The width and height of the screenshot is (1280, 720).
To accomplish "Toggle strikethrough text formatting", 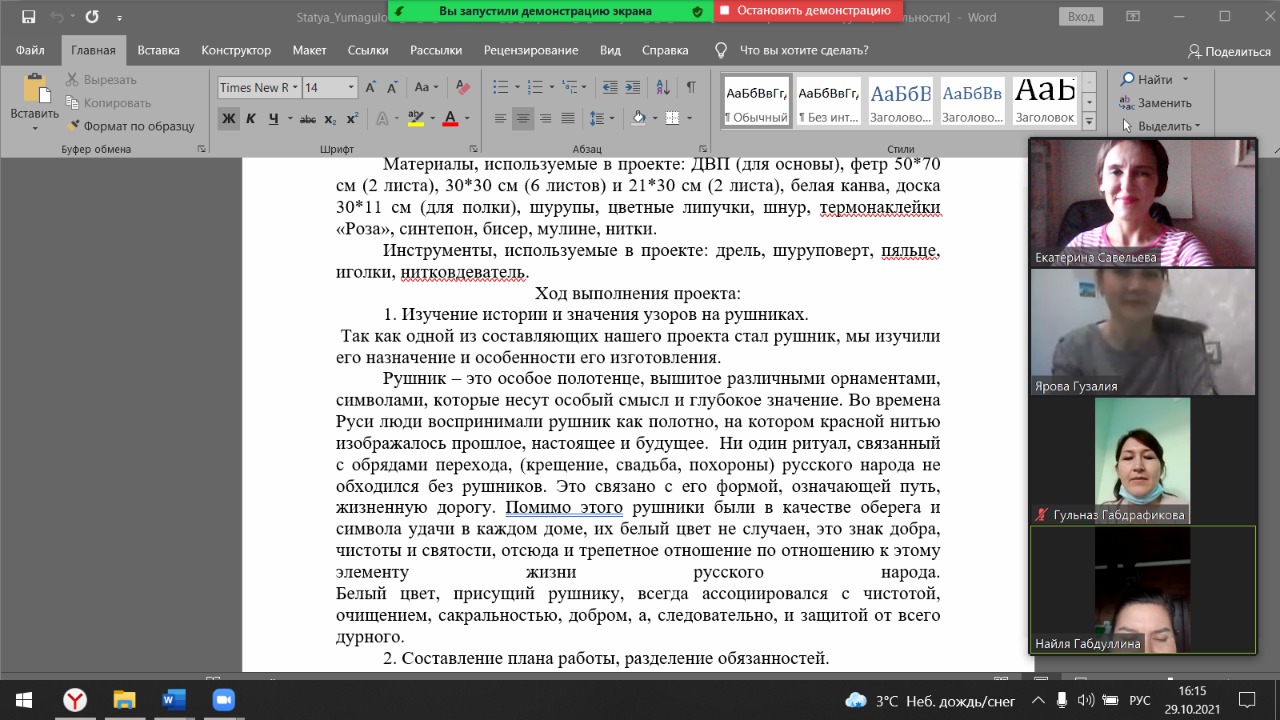I will 308,119.
